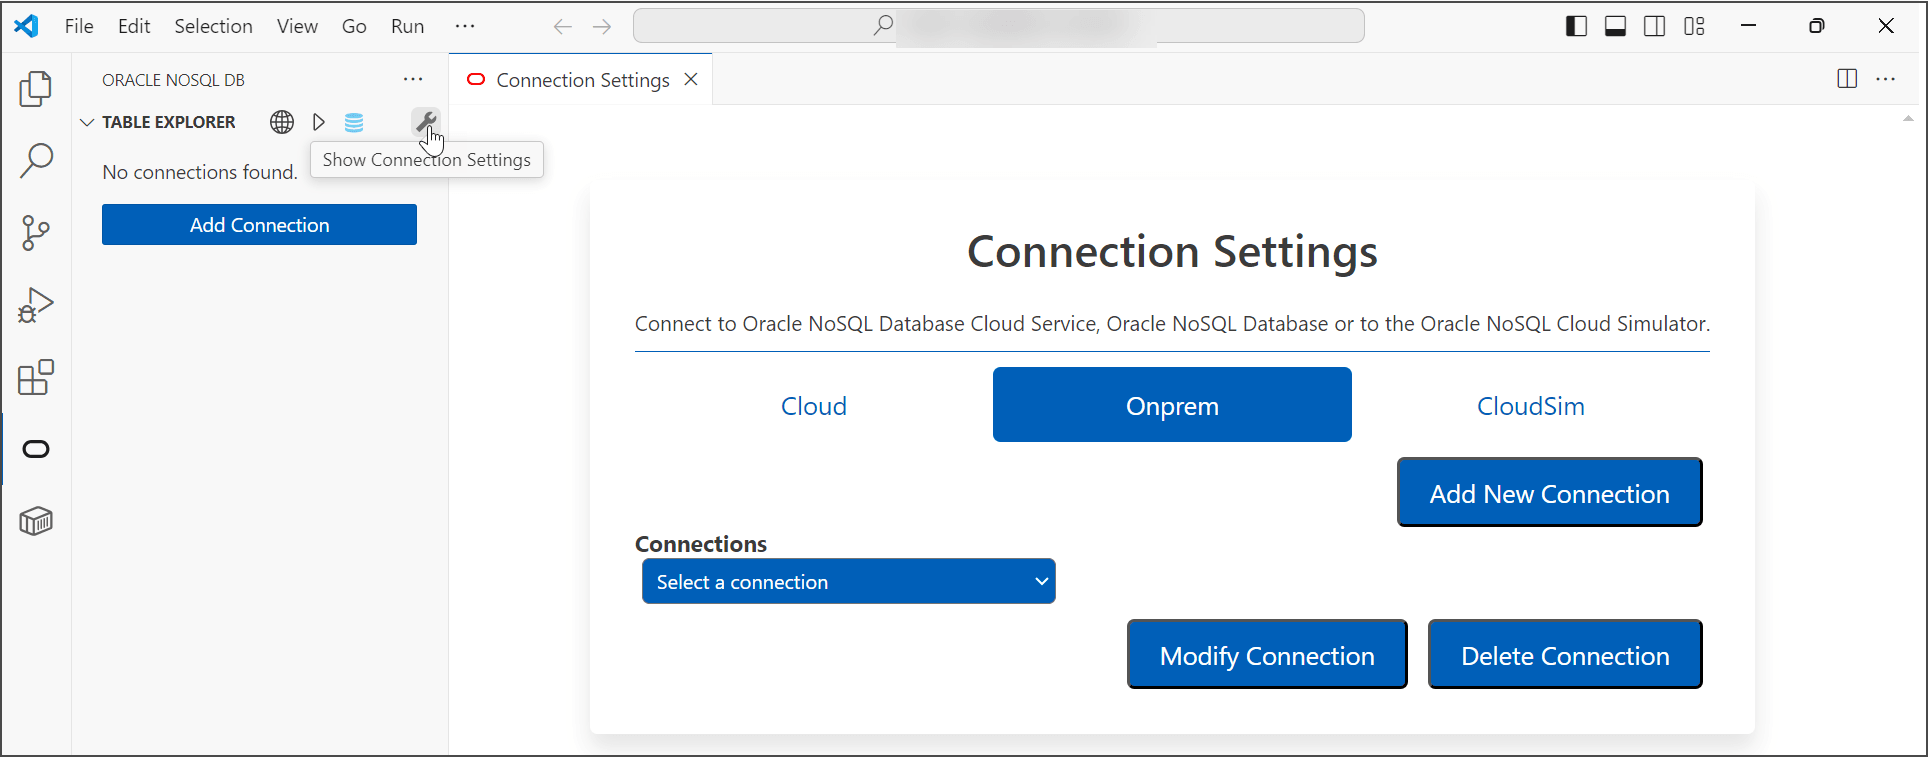1928x757 pixels.
Task: Open the Oracle NoSQL DB panel more actions
Action: pos(413,80)
